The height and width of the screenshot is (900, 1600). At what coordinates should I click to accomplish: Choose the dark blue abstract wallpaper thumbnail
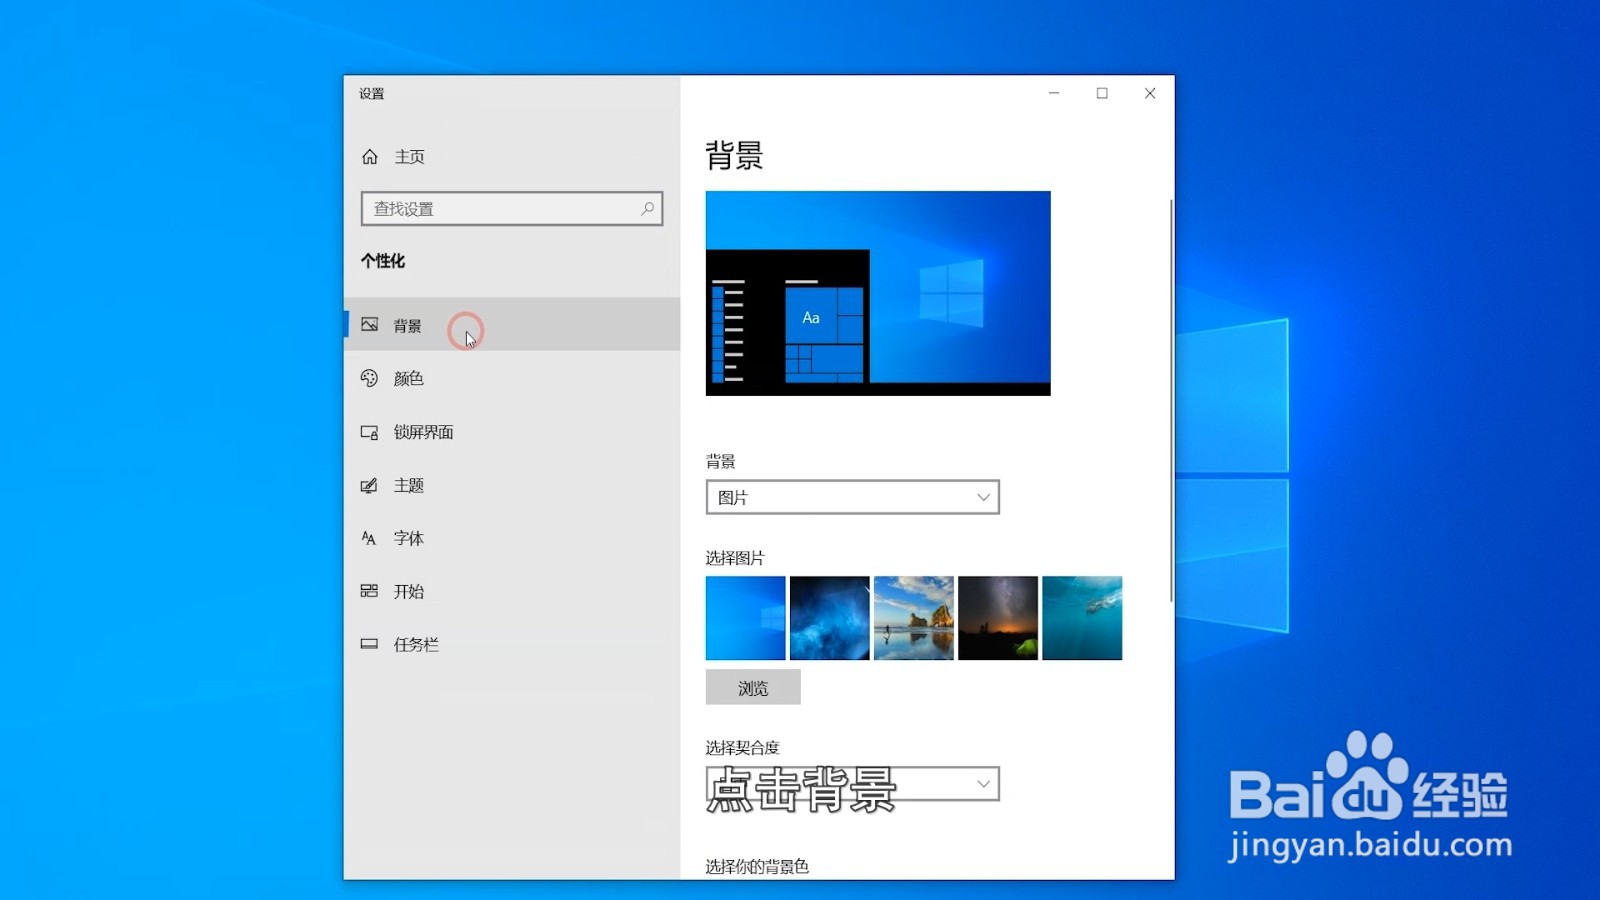click(x=829, y=618)
